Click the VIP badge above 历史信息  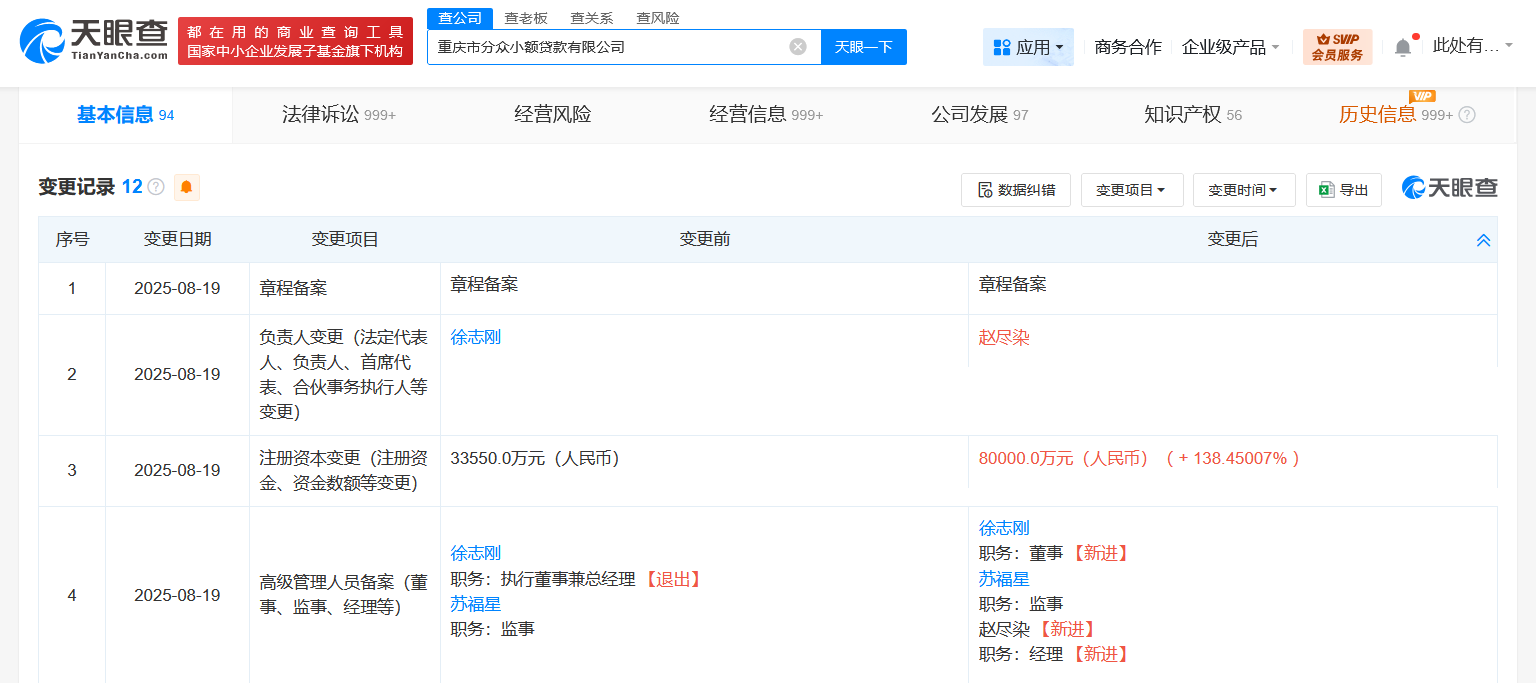[x=1421, y=96]
